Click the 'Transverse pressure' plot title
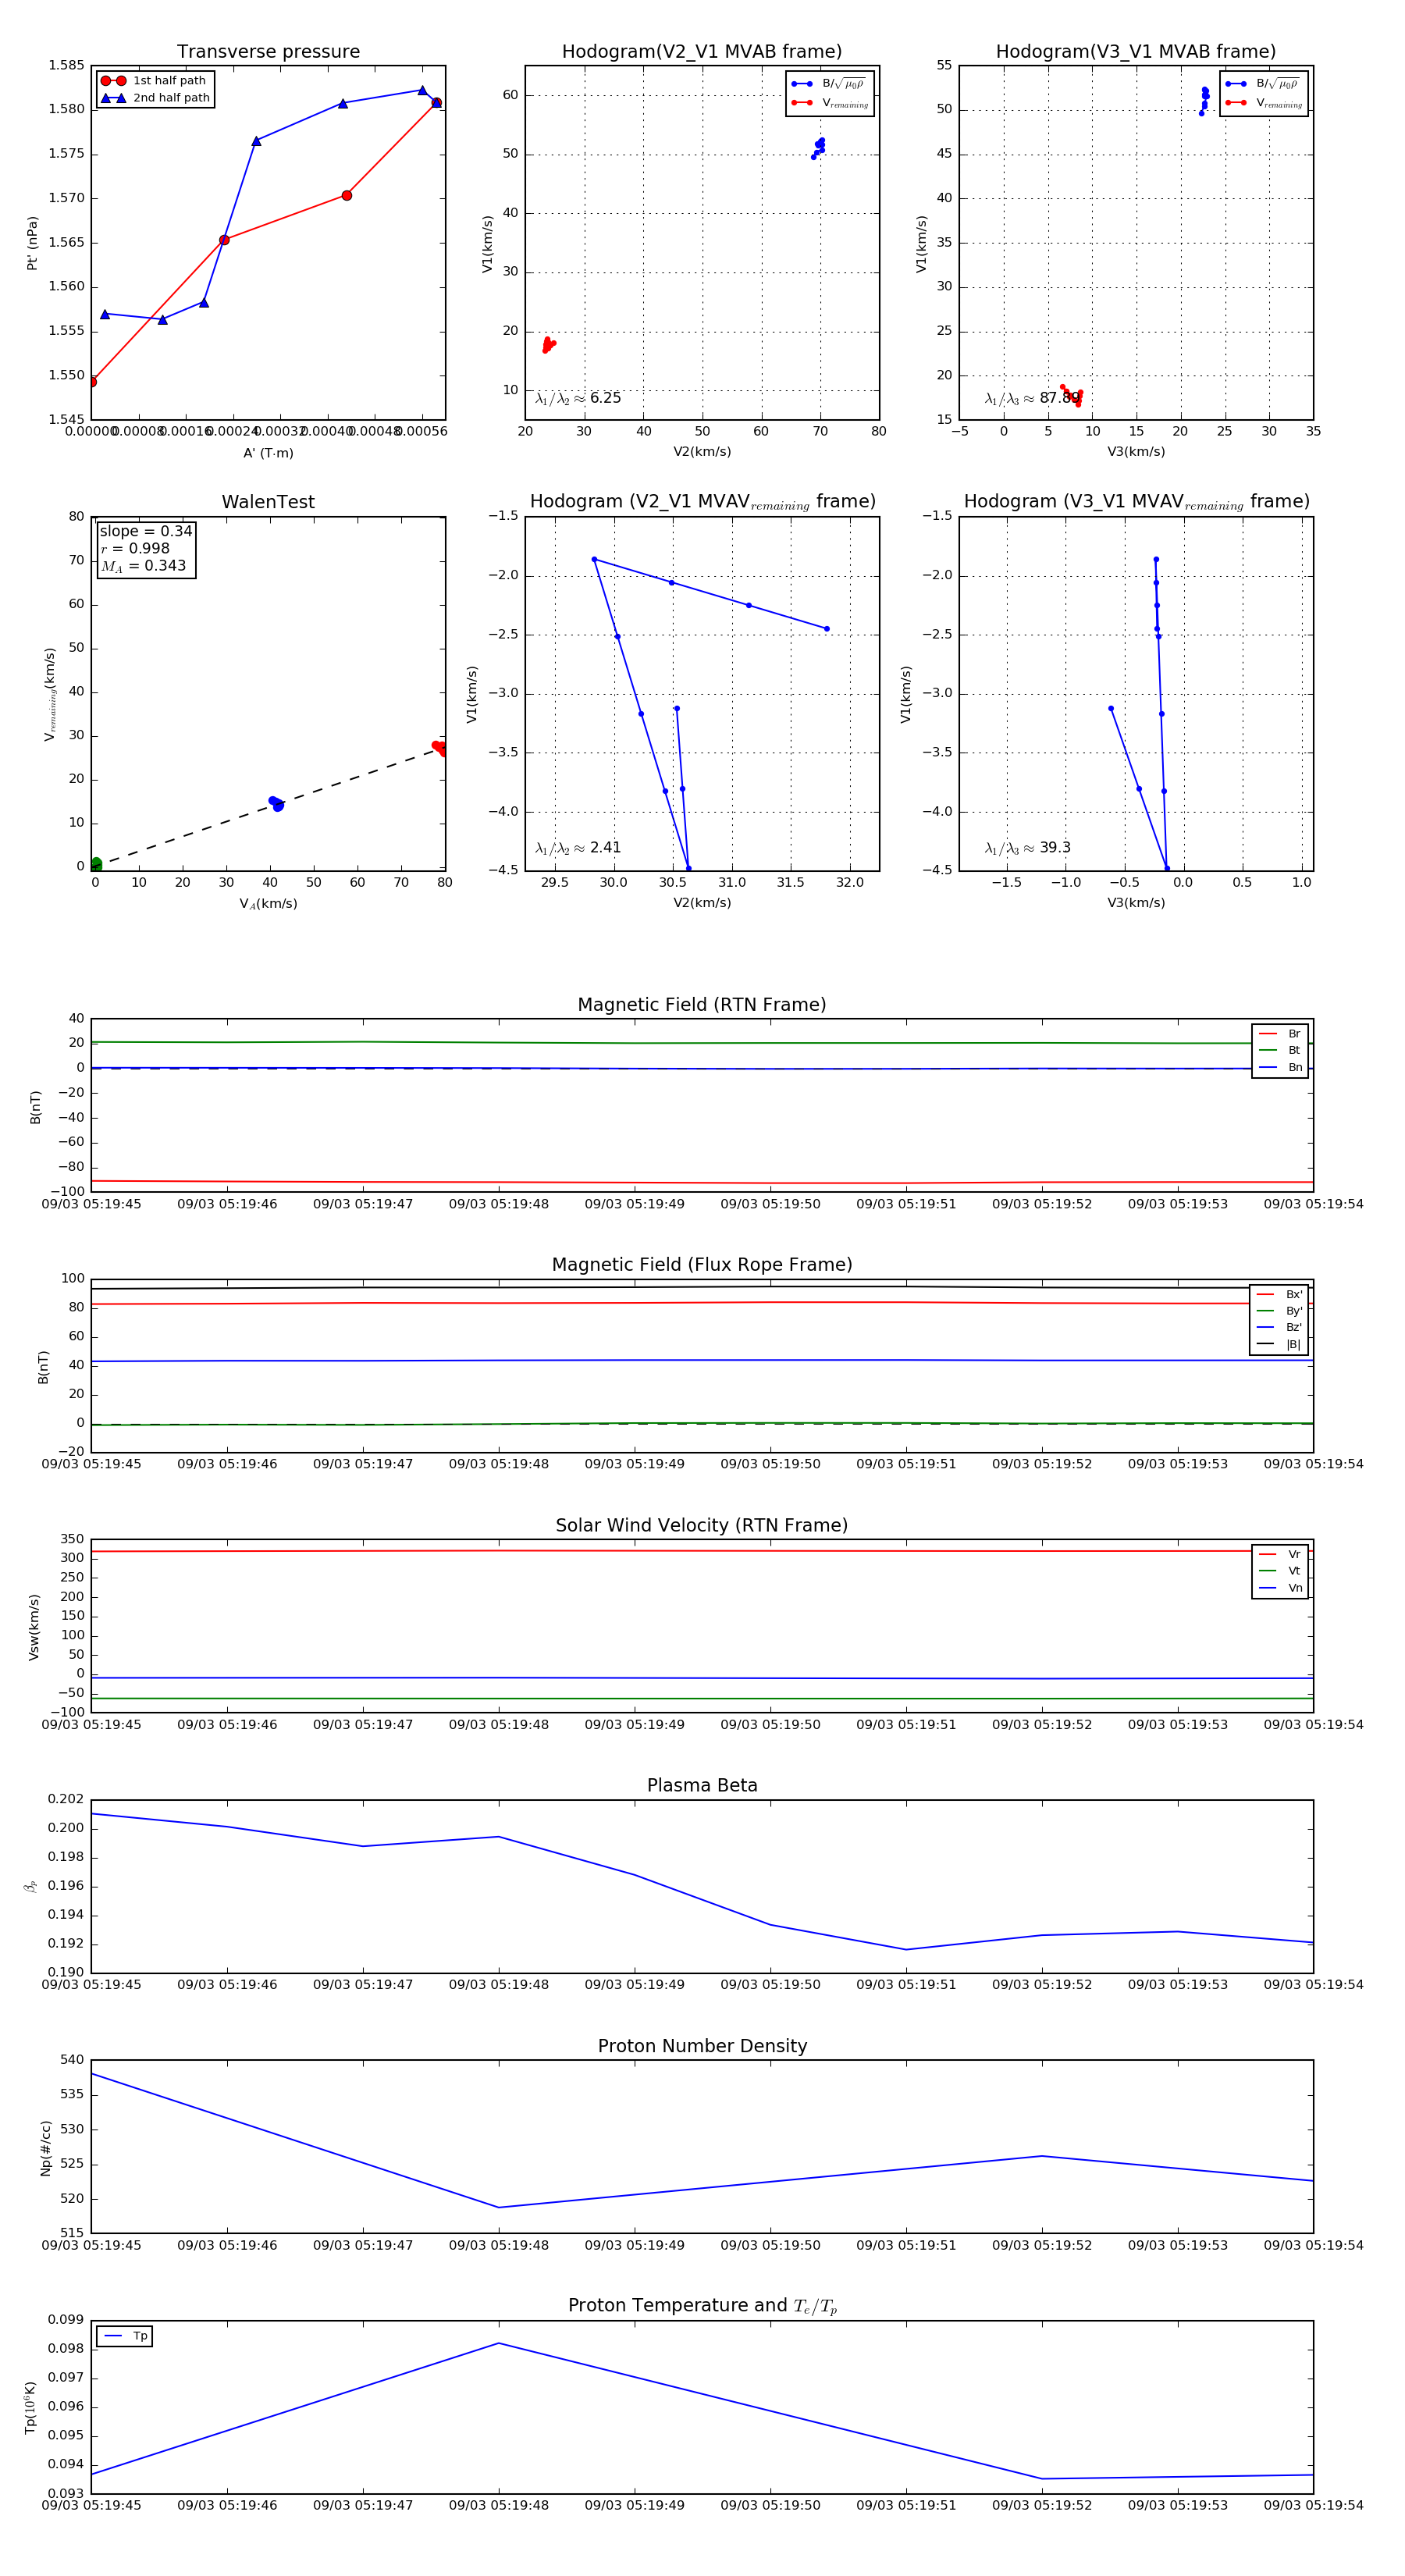 click(x=268, y=51)
